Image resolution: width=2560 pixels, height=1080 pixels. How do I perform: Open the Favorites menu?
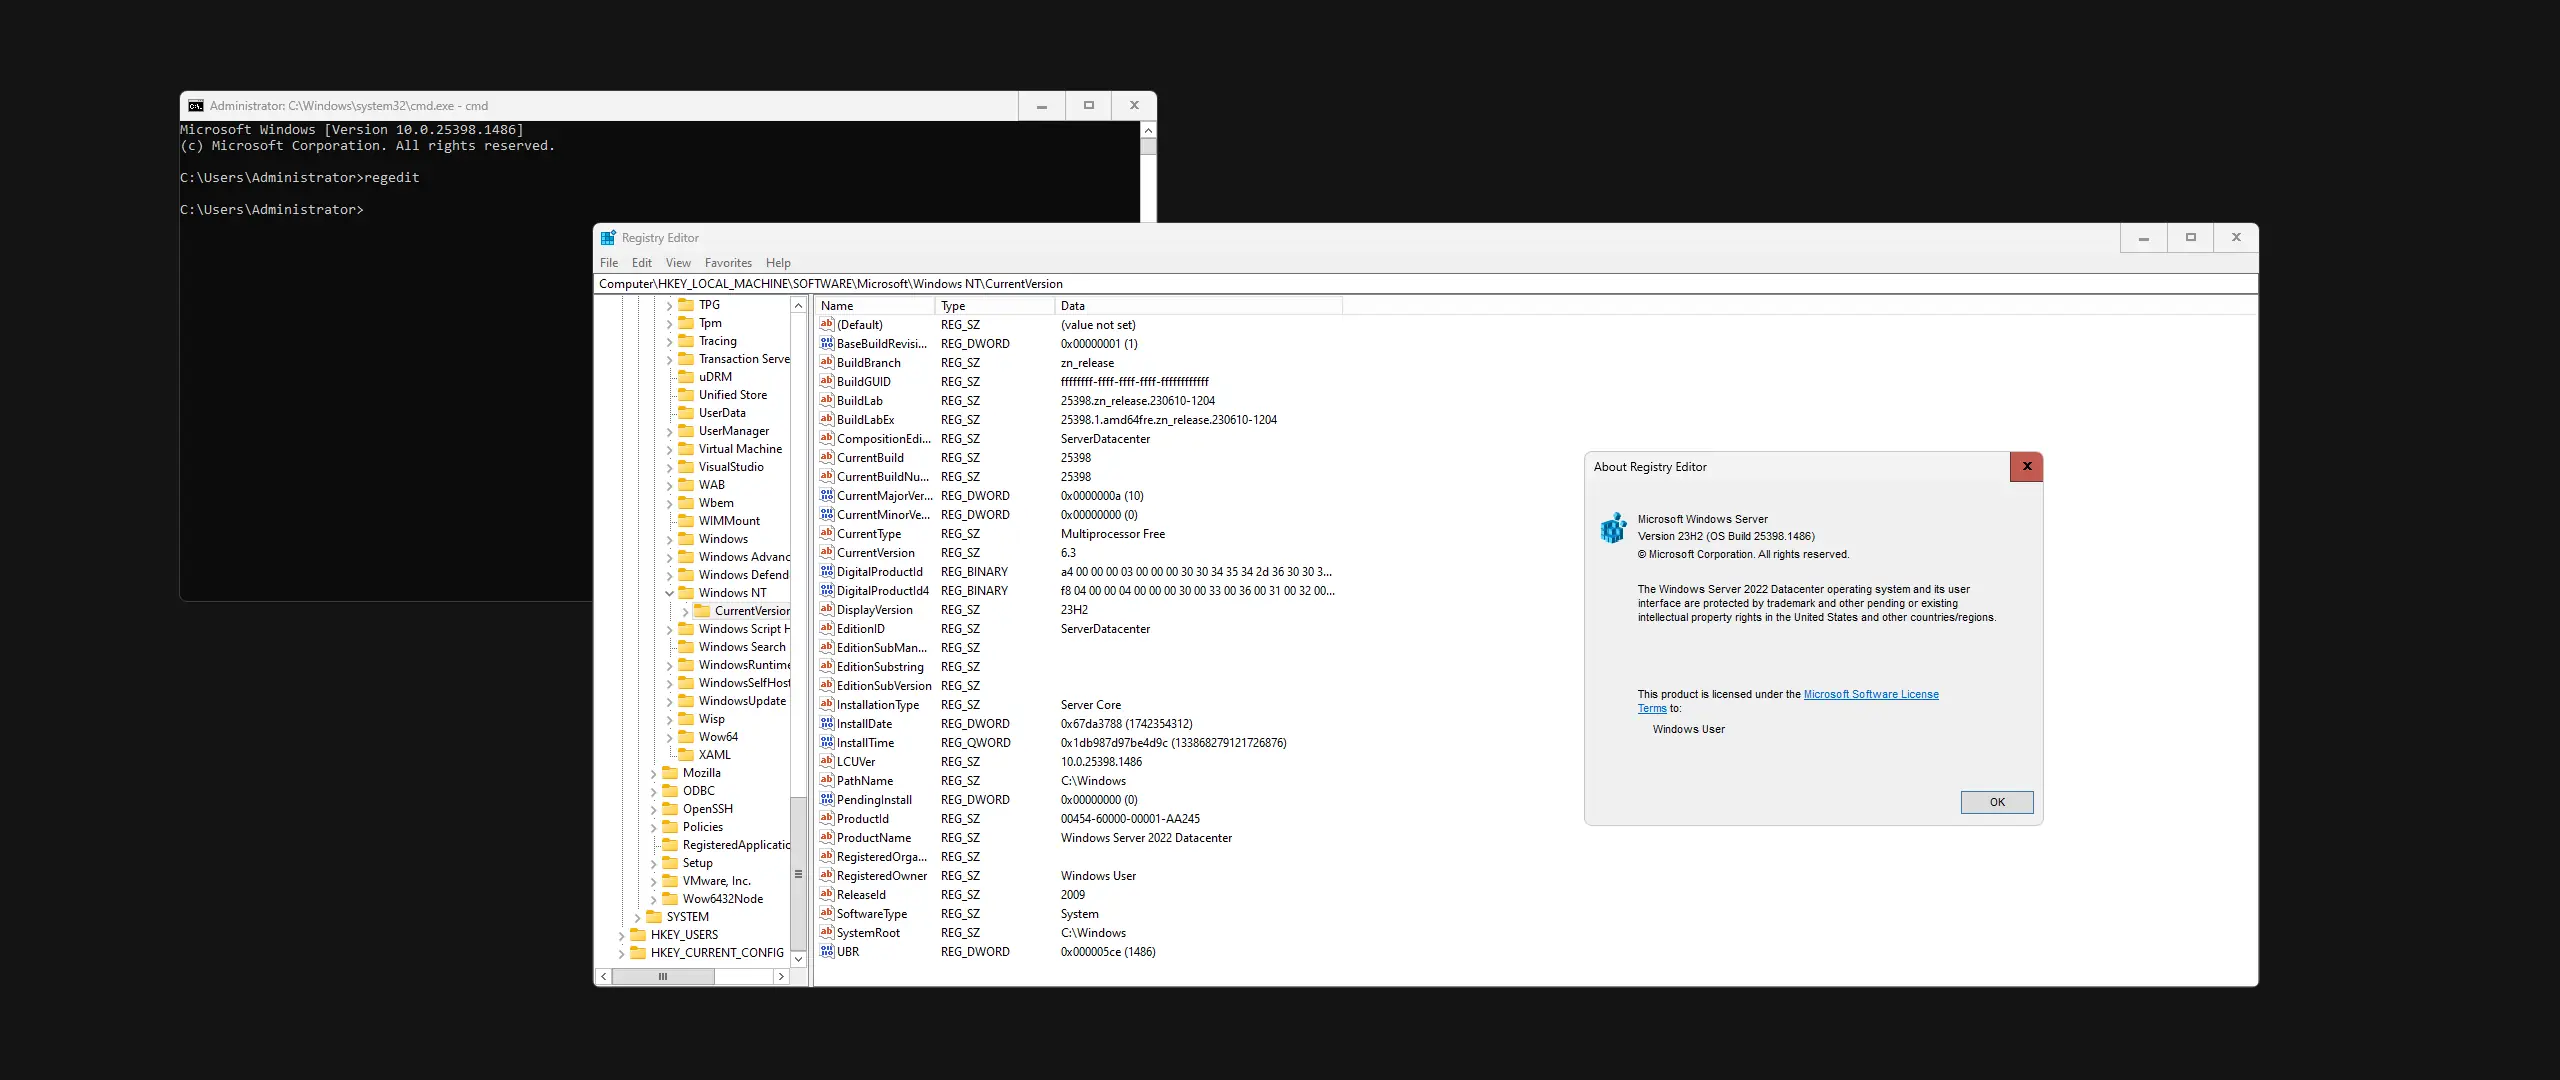[x=727, y=263]
